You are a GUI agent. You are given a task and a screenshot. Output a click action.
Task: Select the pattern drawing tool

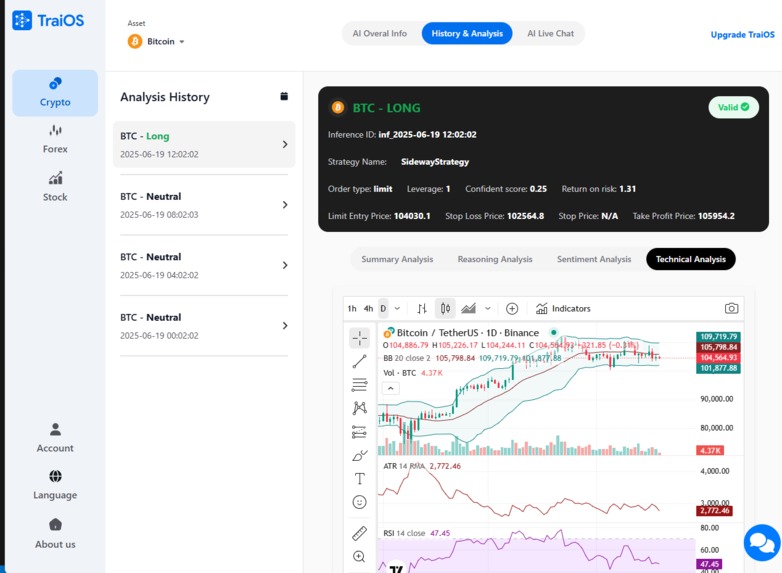point(359,408)
